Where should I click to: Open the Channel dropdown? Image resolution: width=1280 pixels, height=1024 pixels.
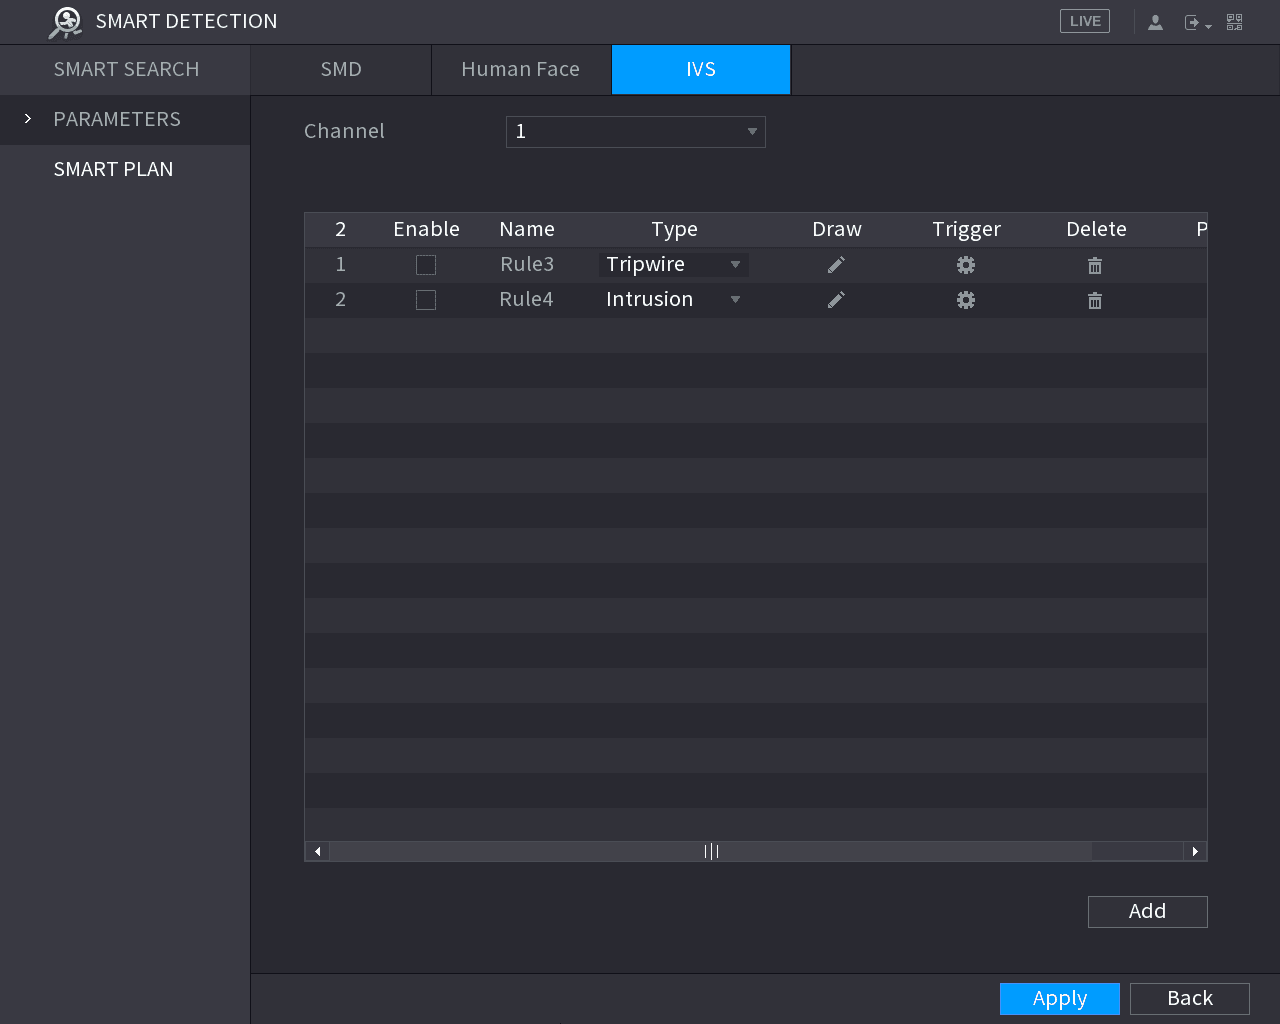pos(636,132)
